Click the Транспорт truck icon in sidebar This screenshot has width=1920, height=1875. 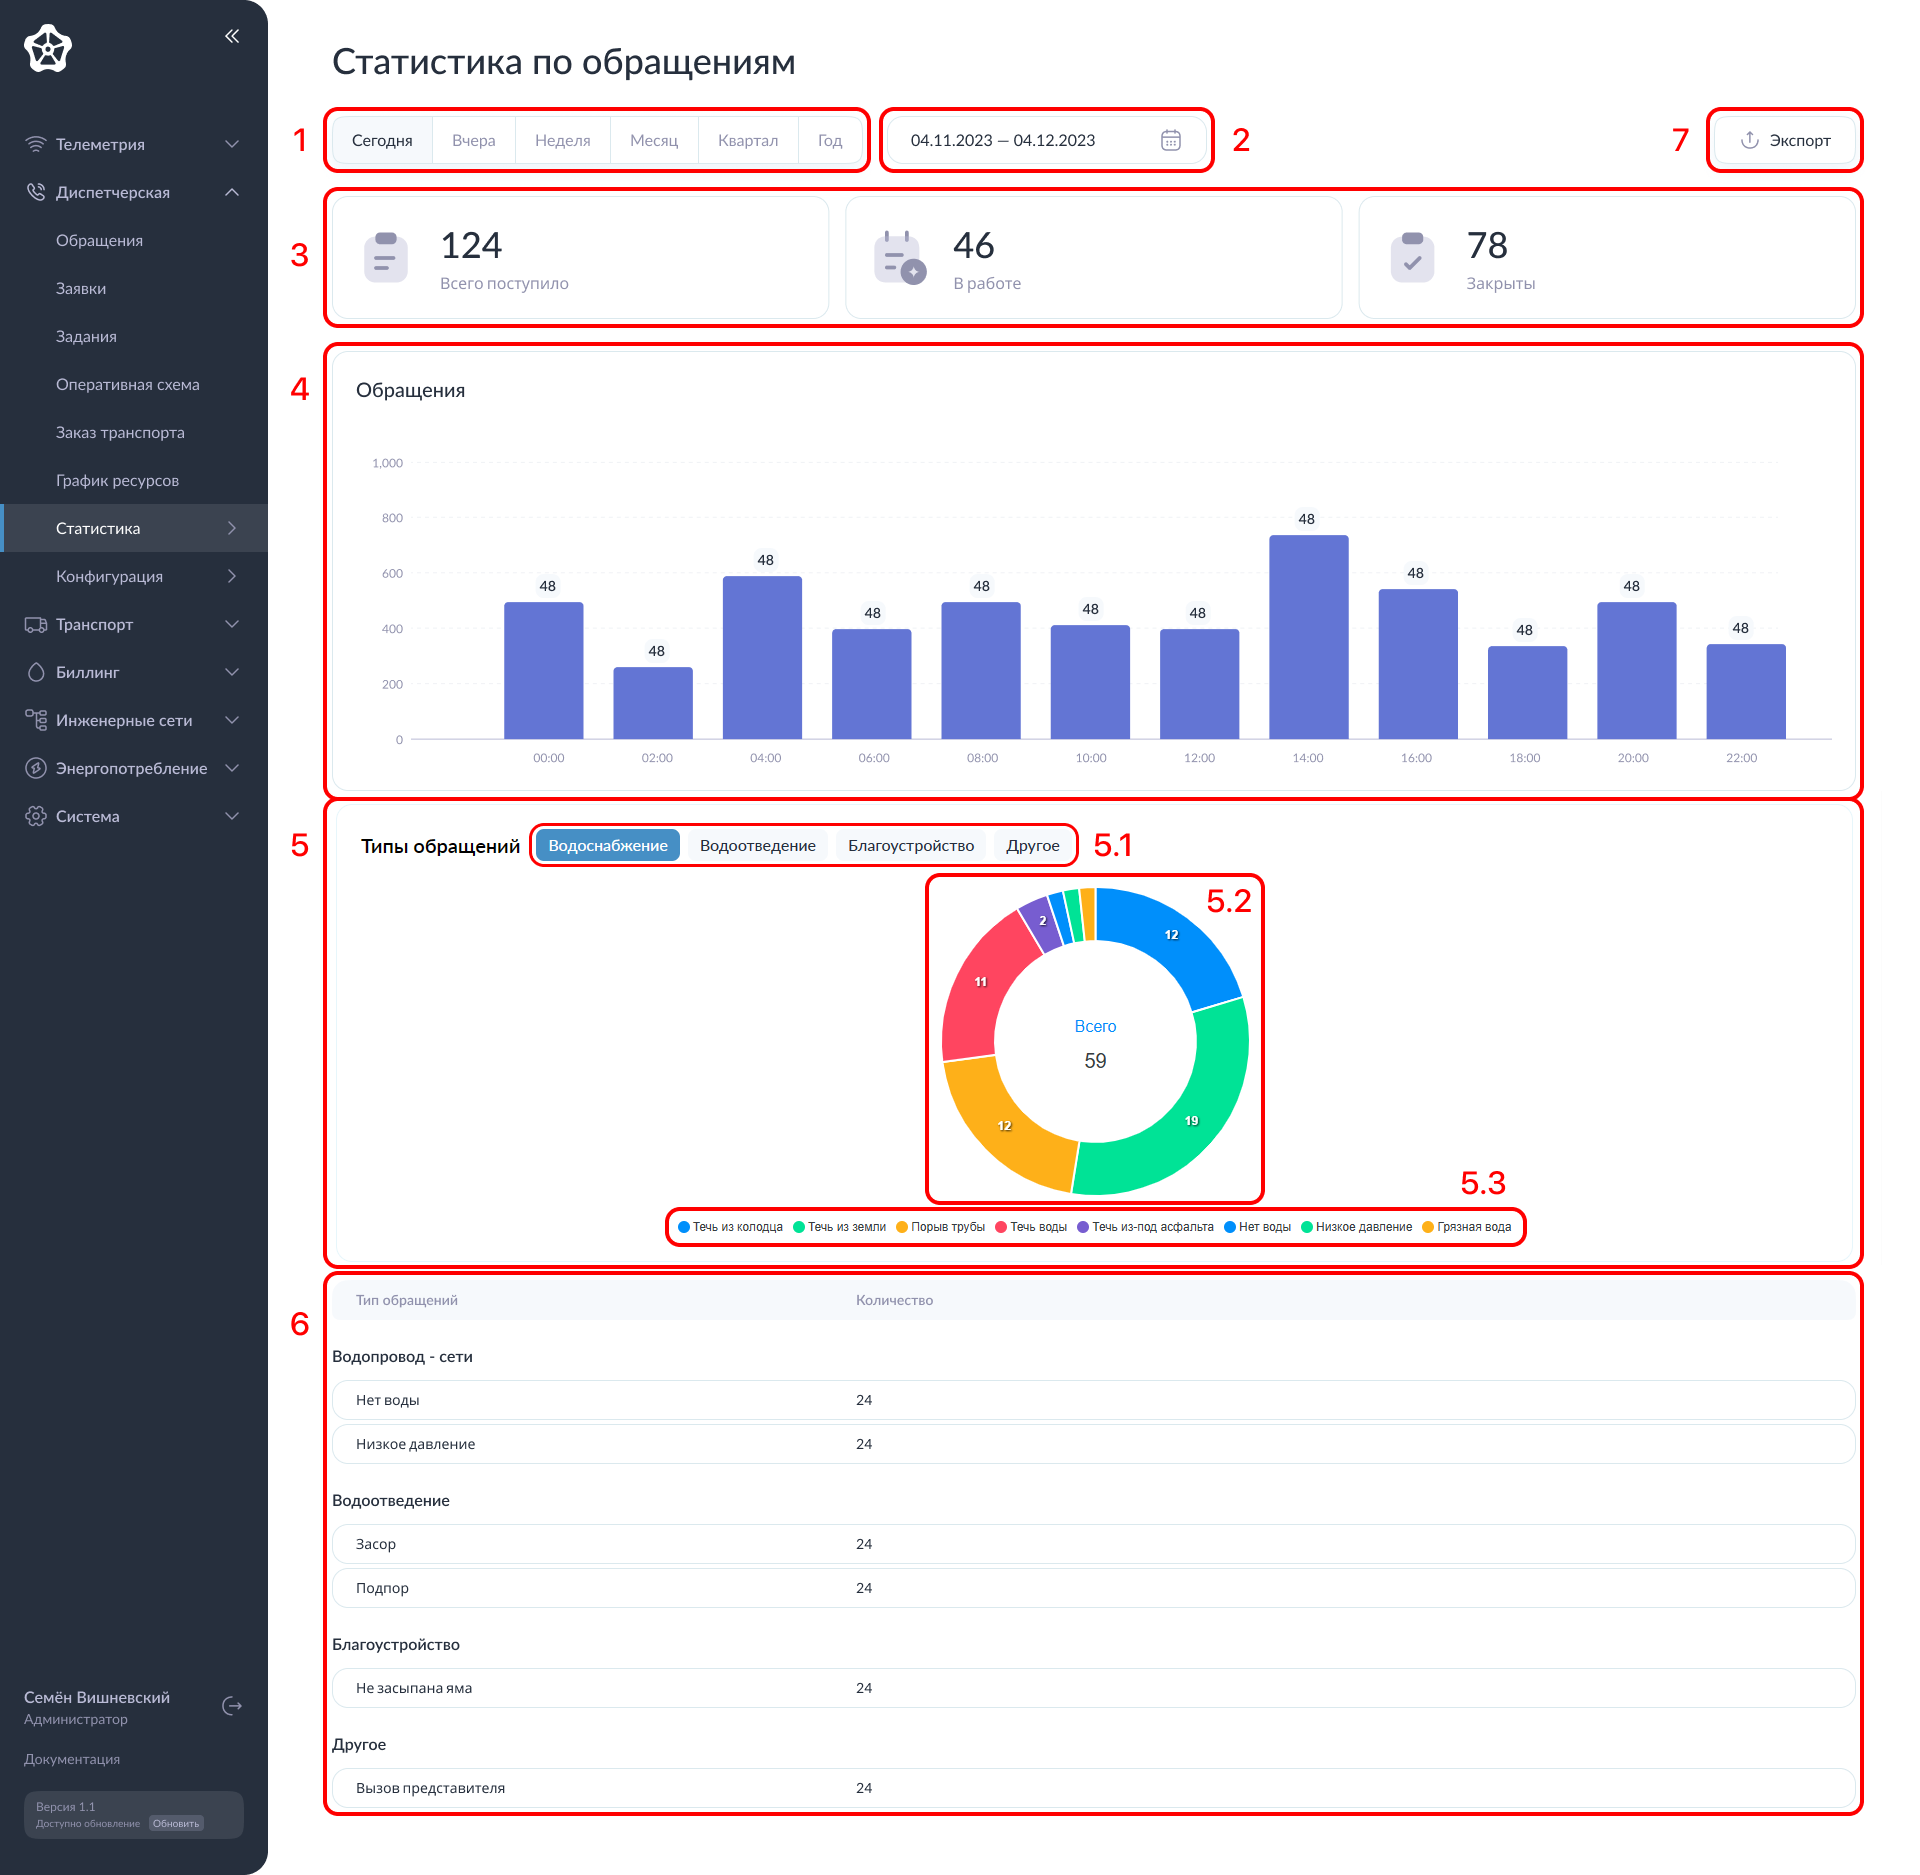[36, 624]
